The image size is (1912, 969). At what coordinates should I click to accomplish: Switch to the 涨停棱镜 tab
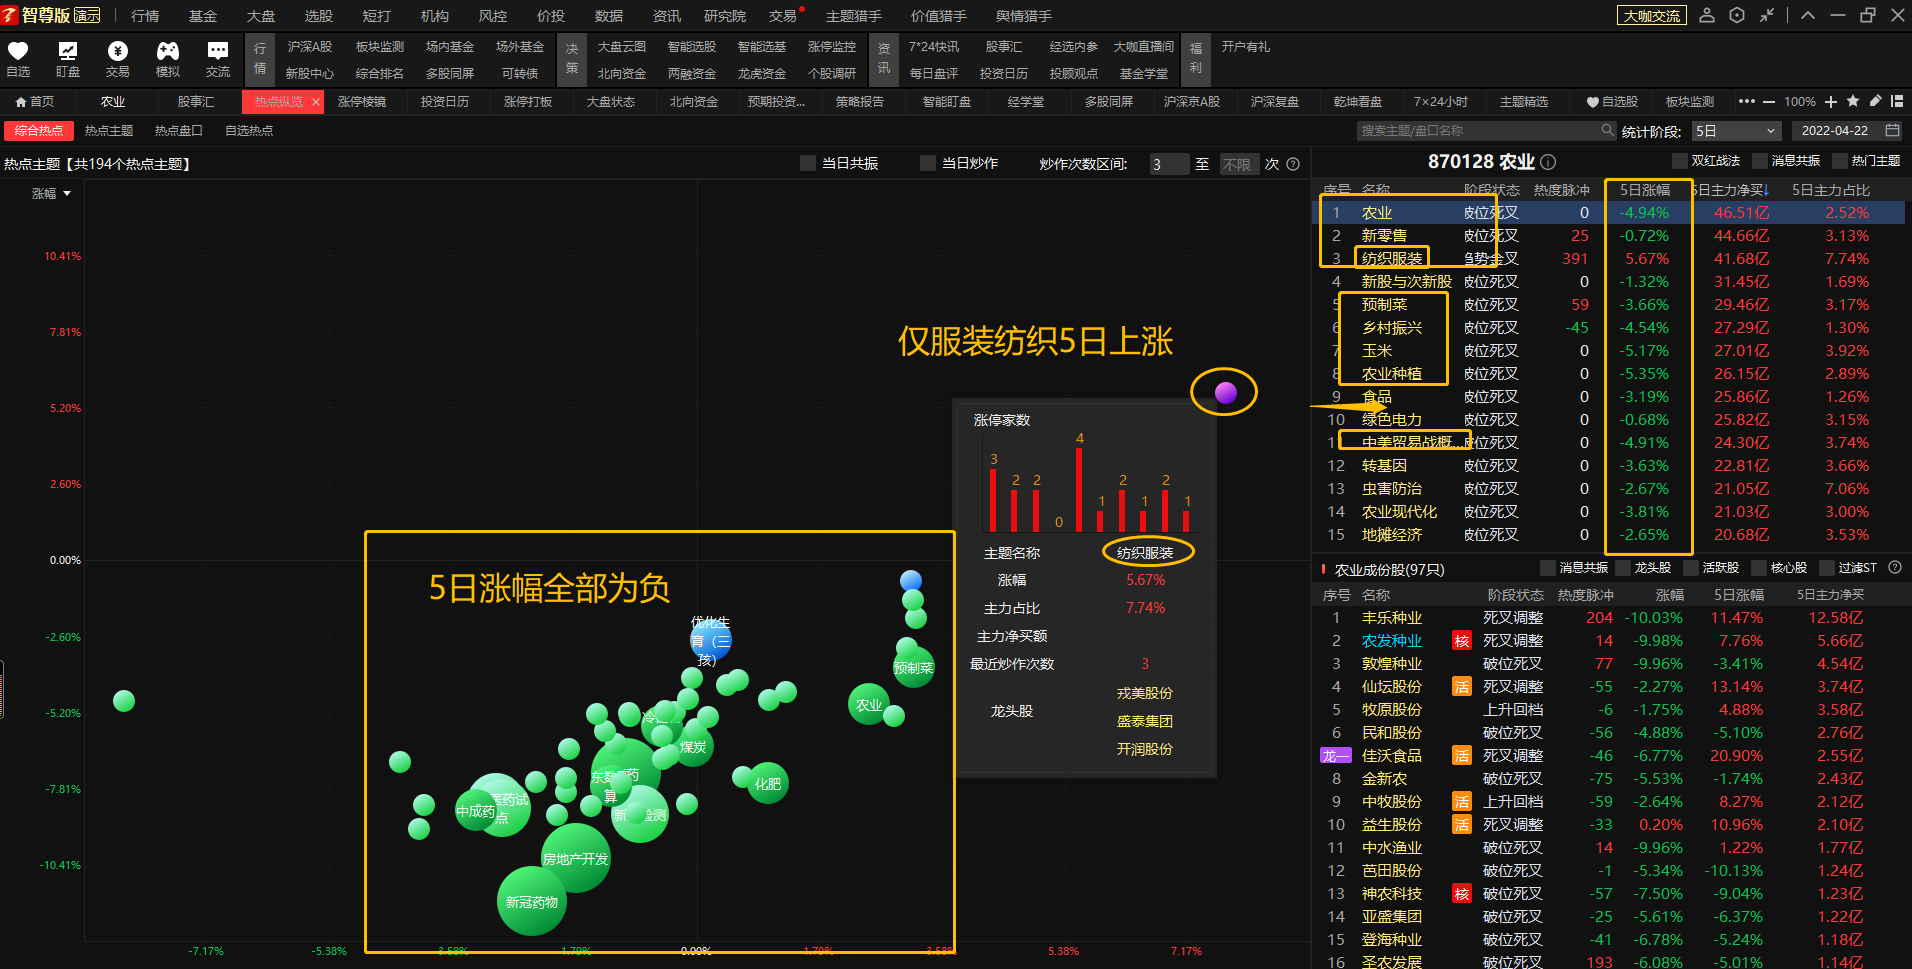(x=362, y=102)
